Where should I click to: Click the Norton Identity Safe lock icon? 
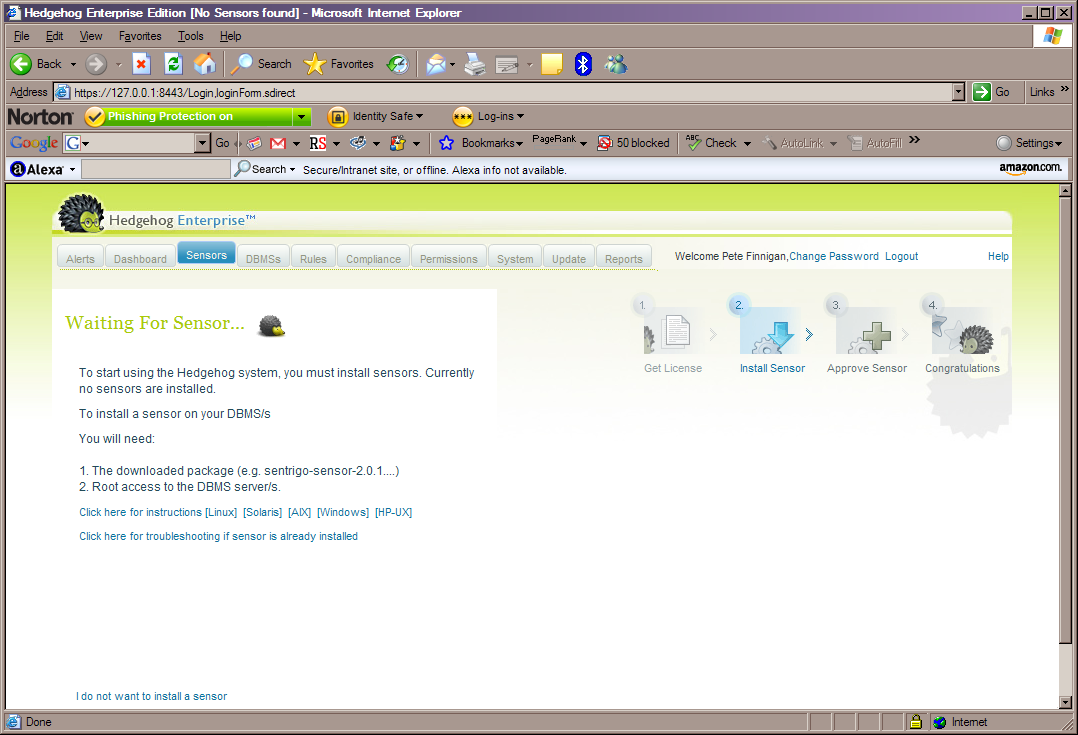point(338,117)
